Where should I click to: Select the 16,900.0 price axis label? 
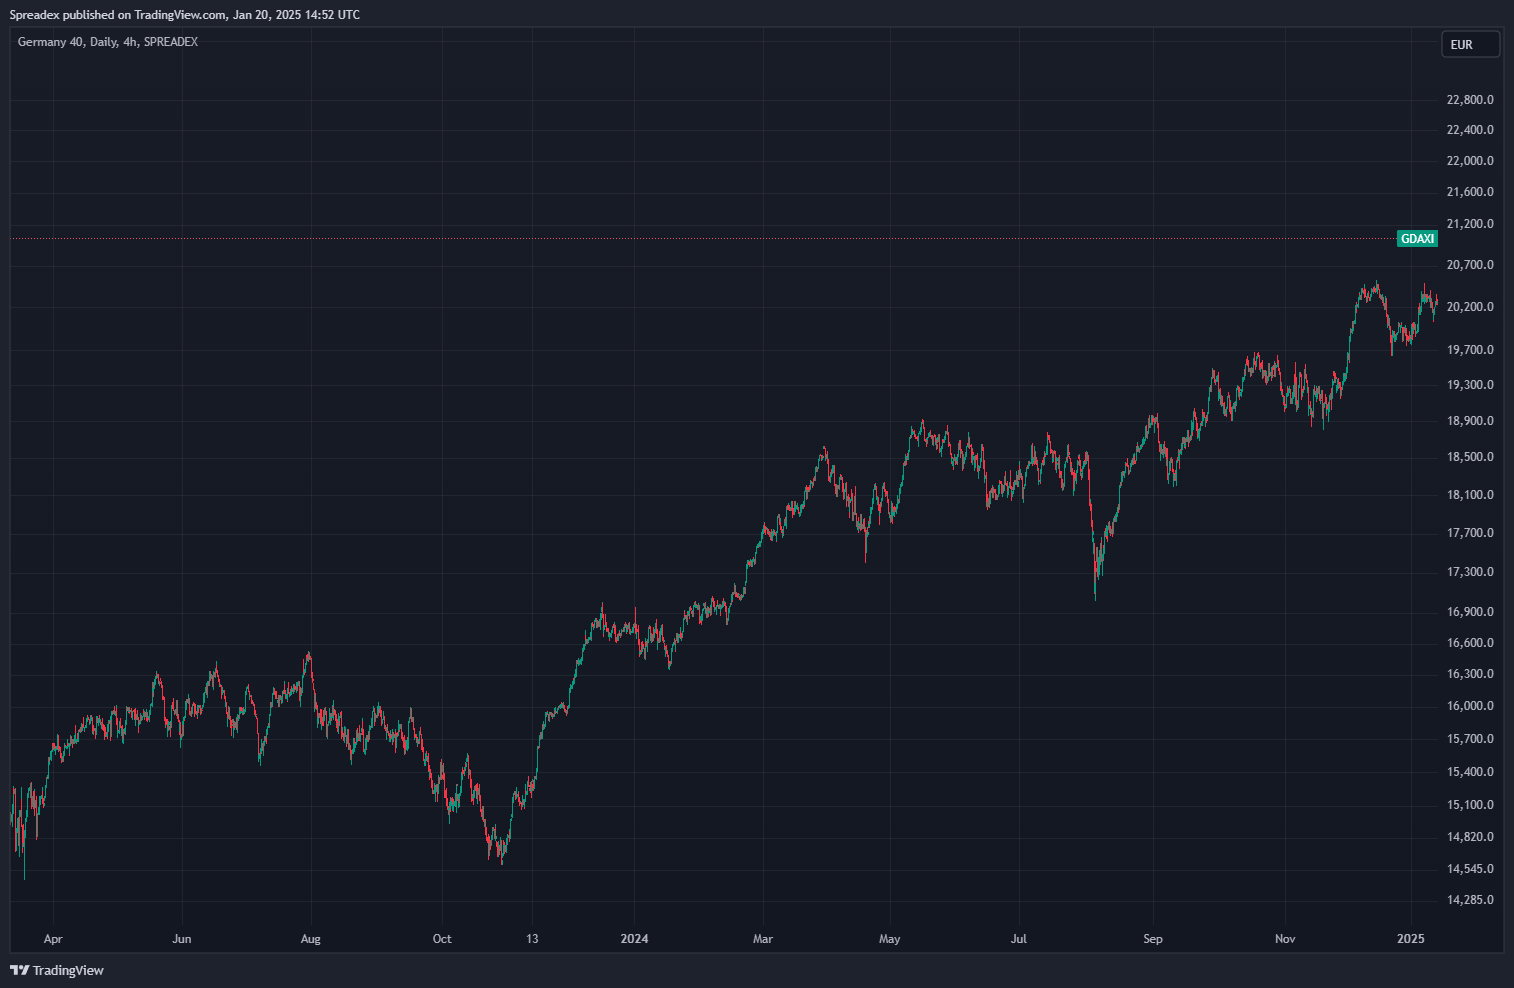(1470, 612)
